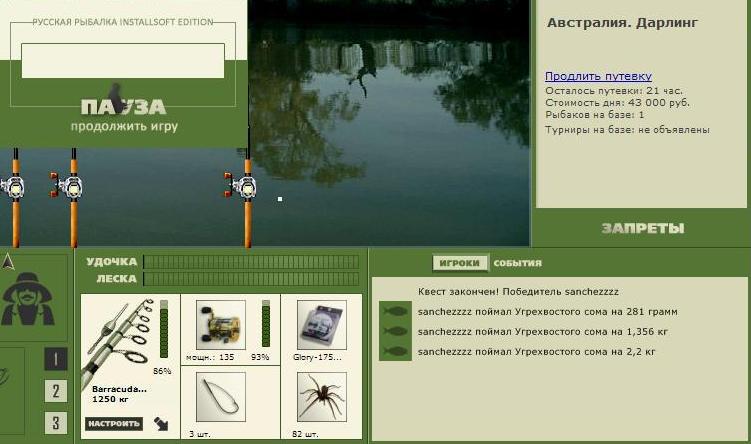Continue game via продолжить игру
The height and width of the screenshot is (444, 751).
coord(124,126)
